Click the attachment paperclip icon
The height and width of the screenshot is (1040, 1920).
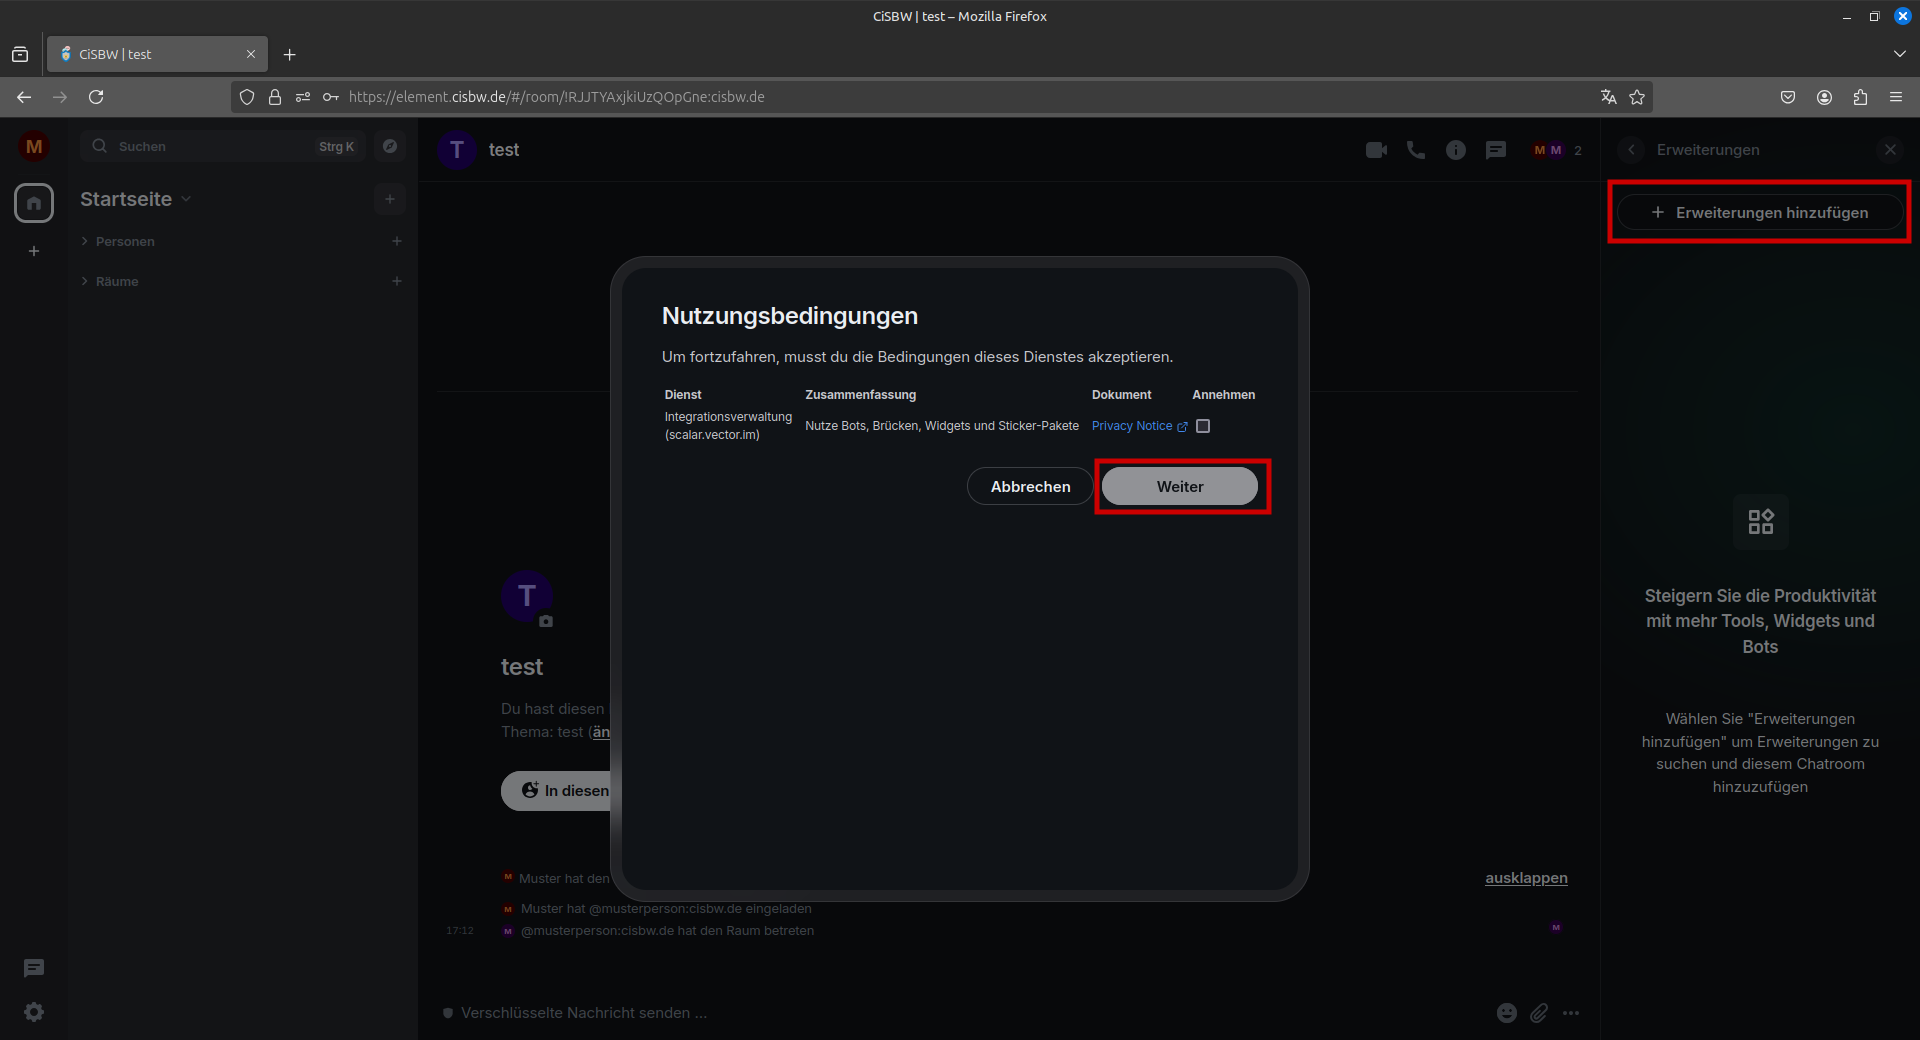1539,1013
